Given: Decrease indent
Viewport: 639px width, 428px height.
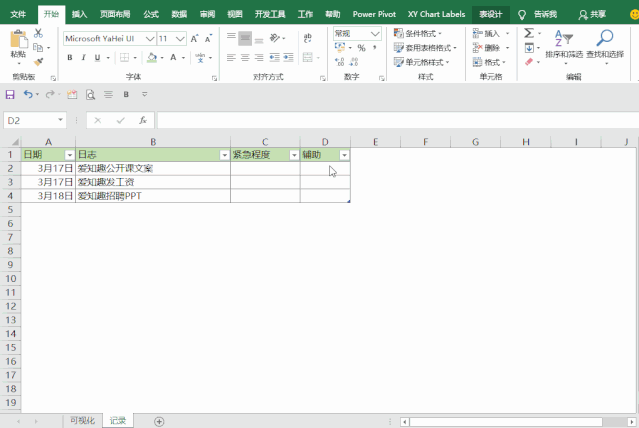Looking at the screenshot, I should [x=274, y=57].
